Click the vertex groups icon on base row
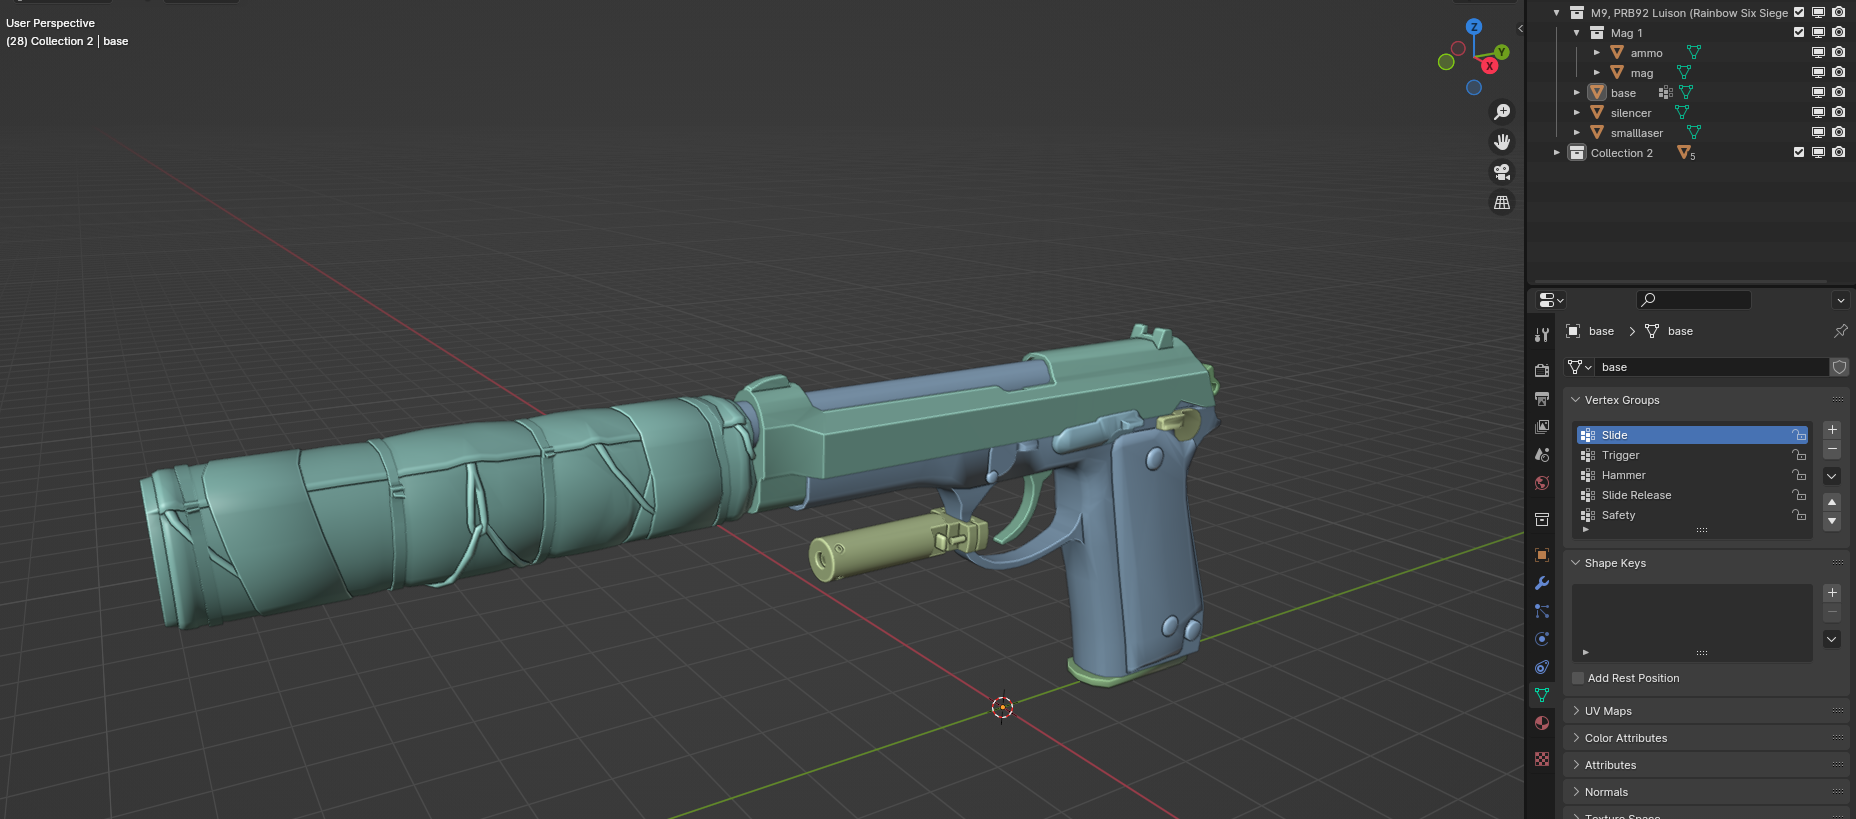Screen dimensions: 1856x819 click(1665, 92)
